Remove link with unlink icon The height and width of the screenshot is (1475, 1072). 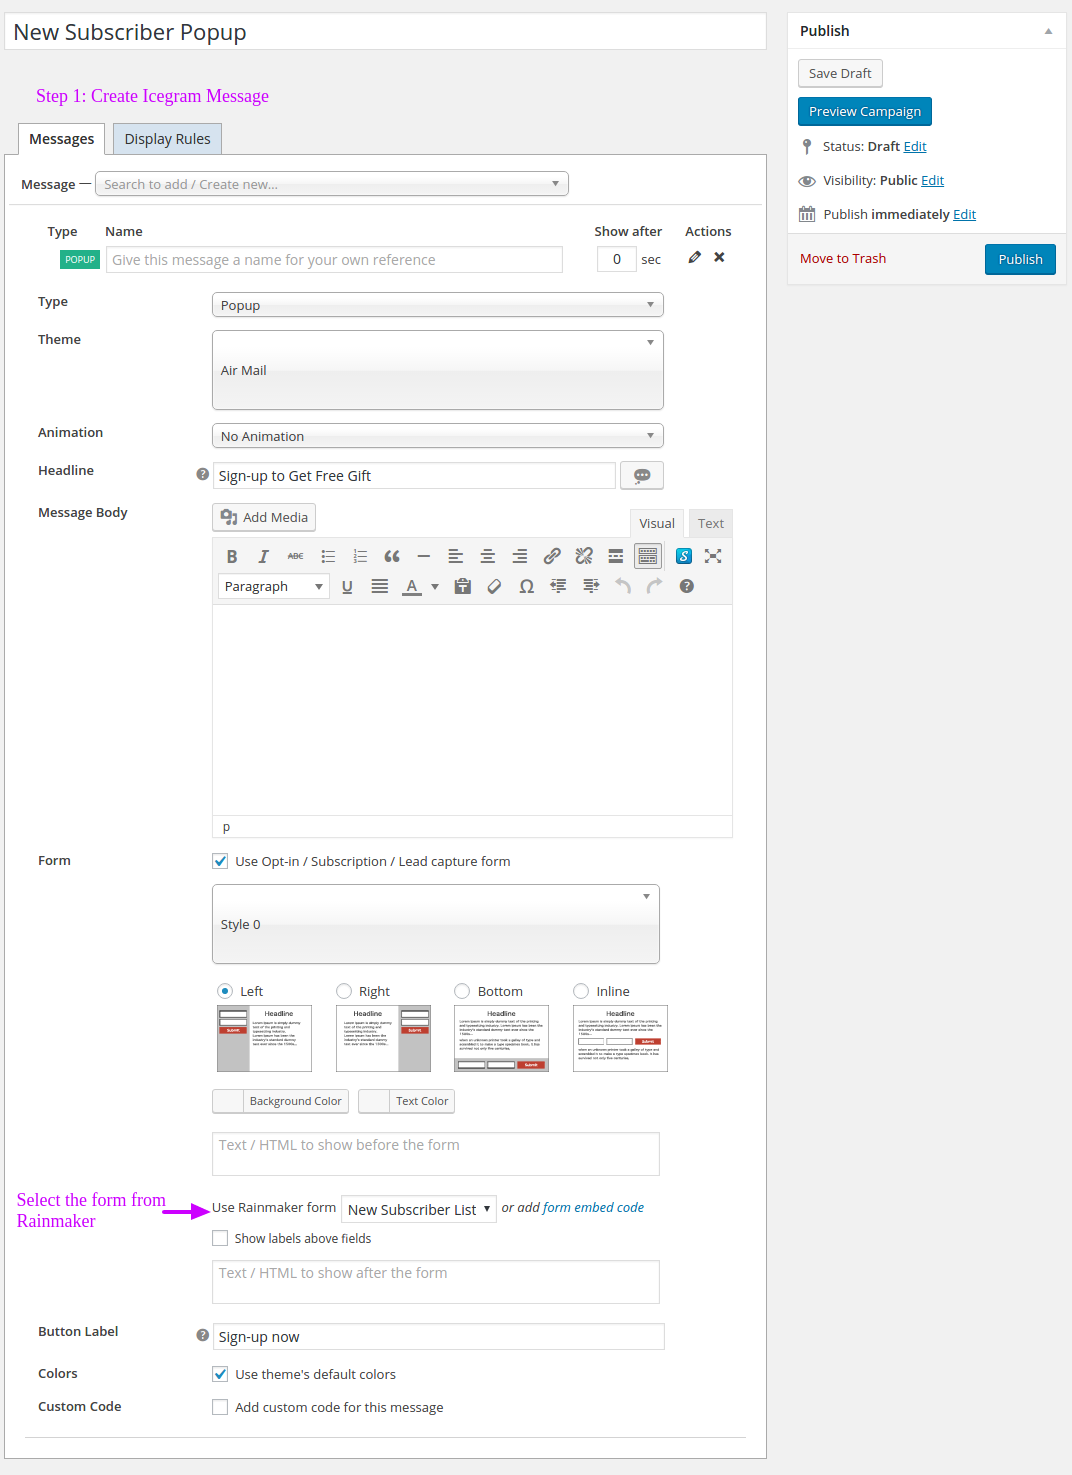584,556
